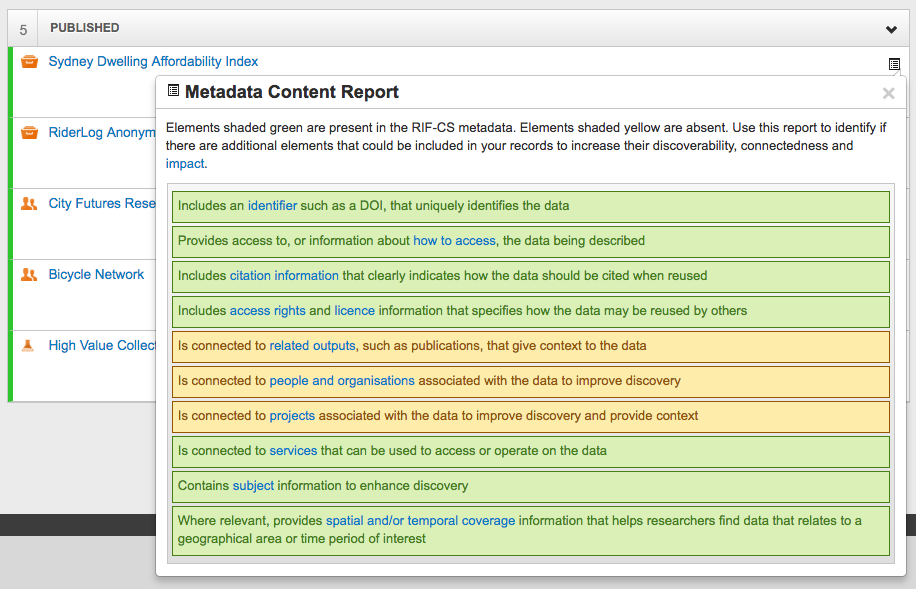
Task: Open the Bicycle Network record
Action: (96, 275)
